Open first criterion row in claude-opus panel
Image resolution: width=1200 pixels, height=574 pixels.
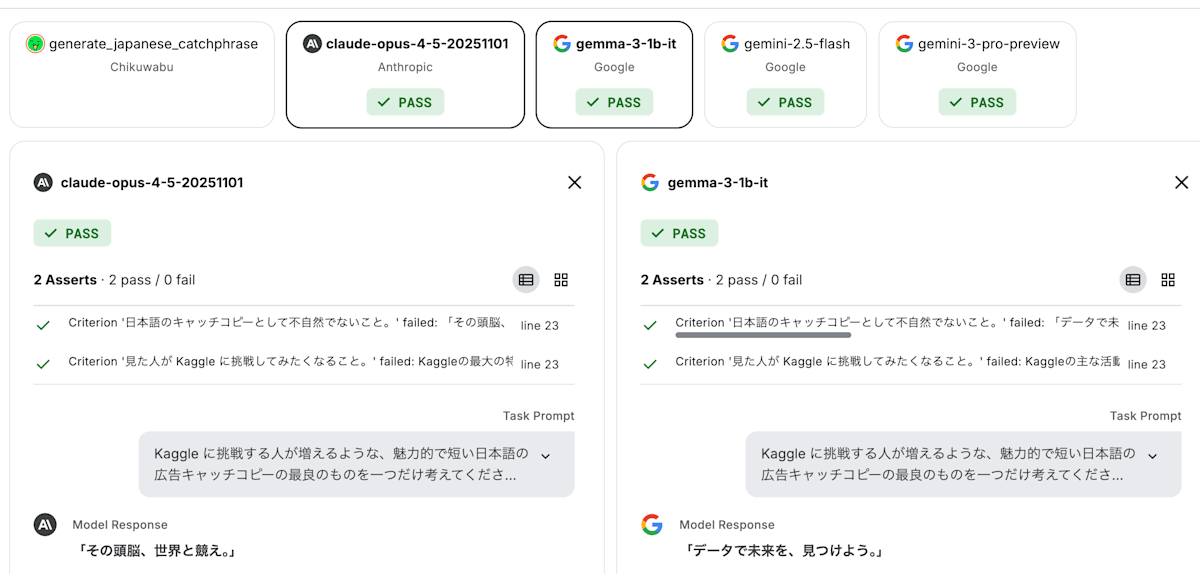tap(304, 325)
